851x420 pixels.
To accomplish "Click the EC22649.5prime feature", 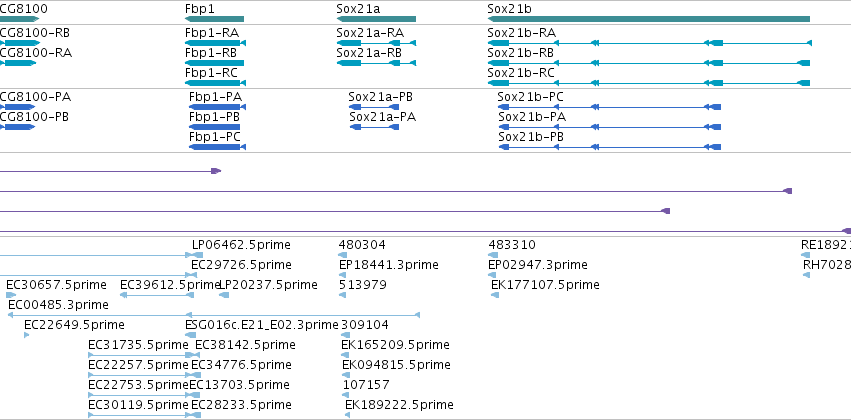I will pyautogui.click(x=27, y=335).
